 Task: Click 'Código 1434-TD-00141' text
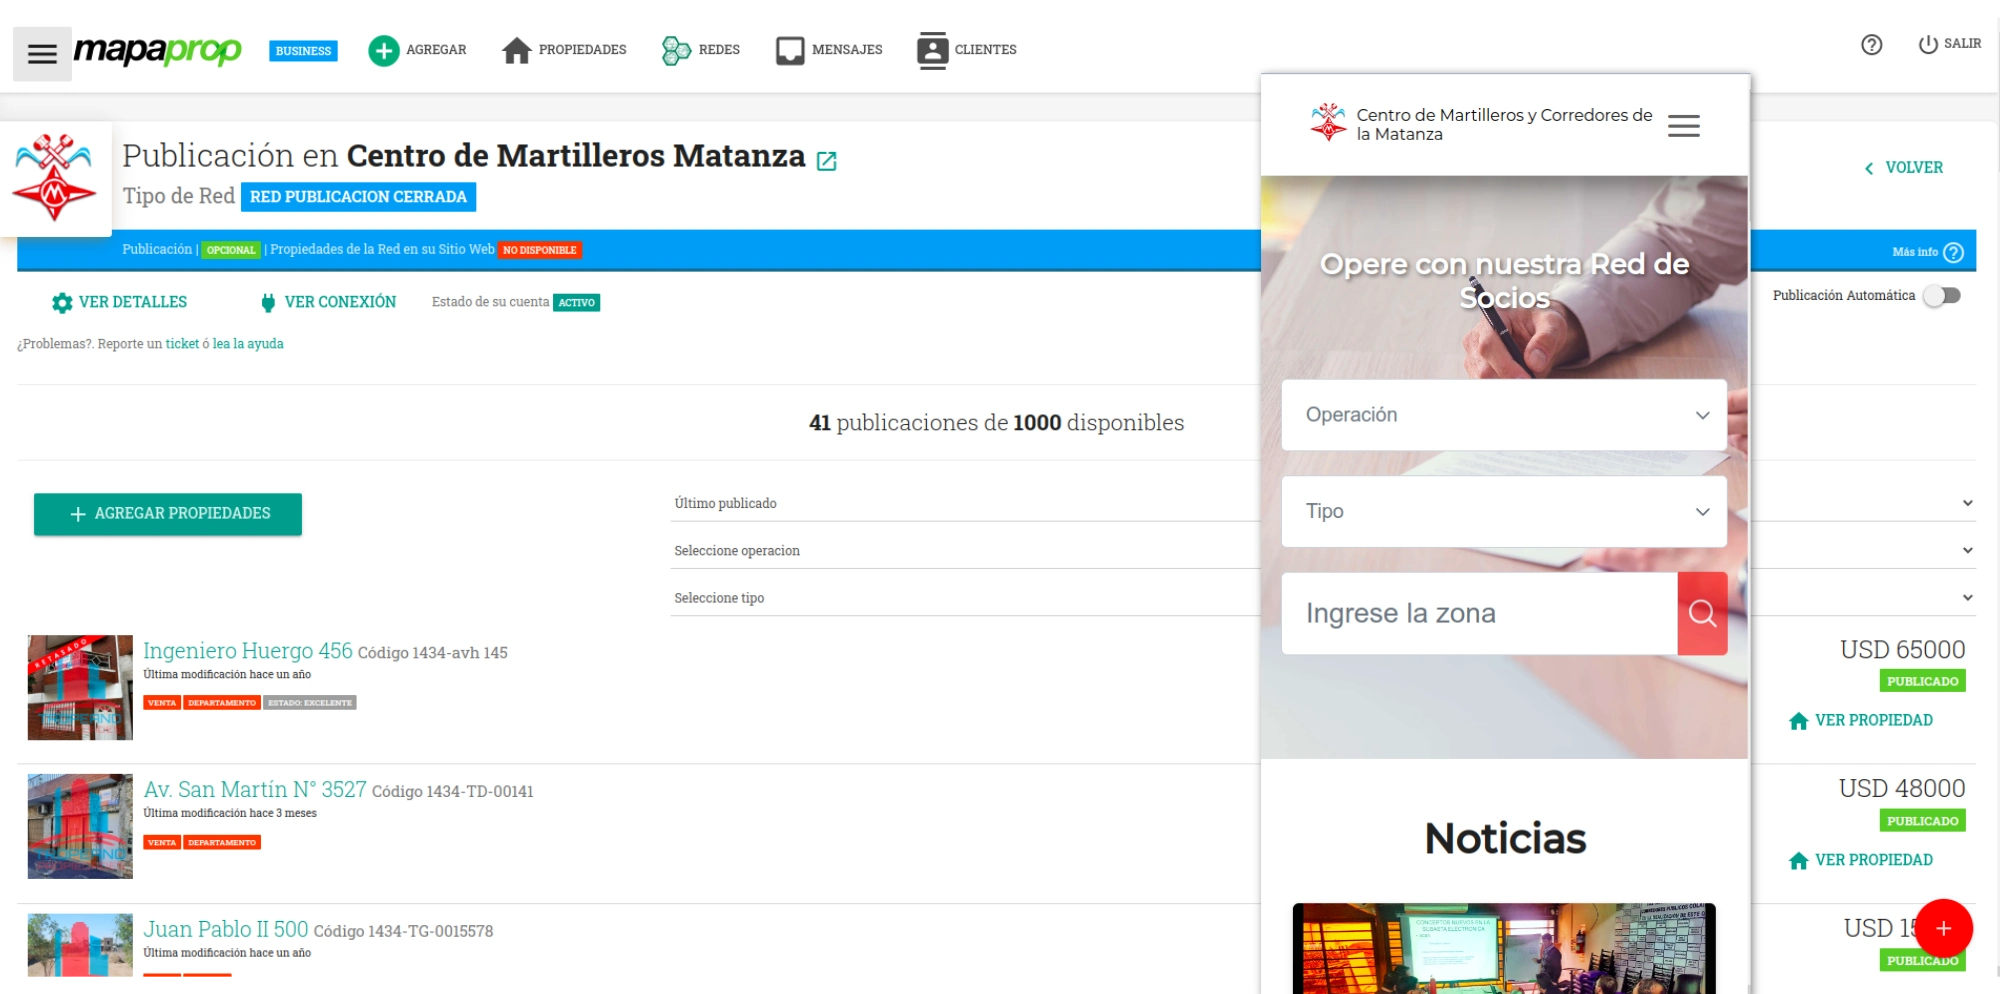pos(453,792)
